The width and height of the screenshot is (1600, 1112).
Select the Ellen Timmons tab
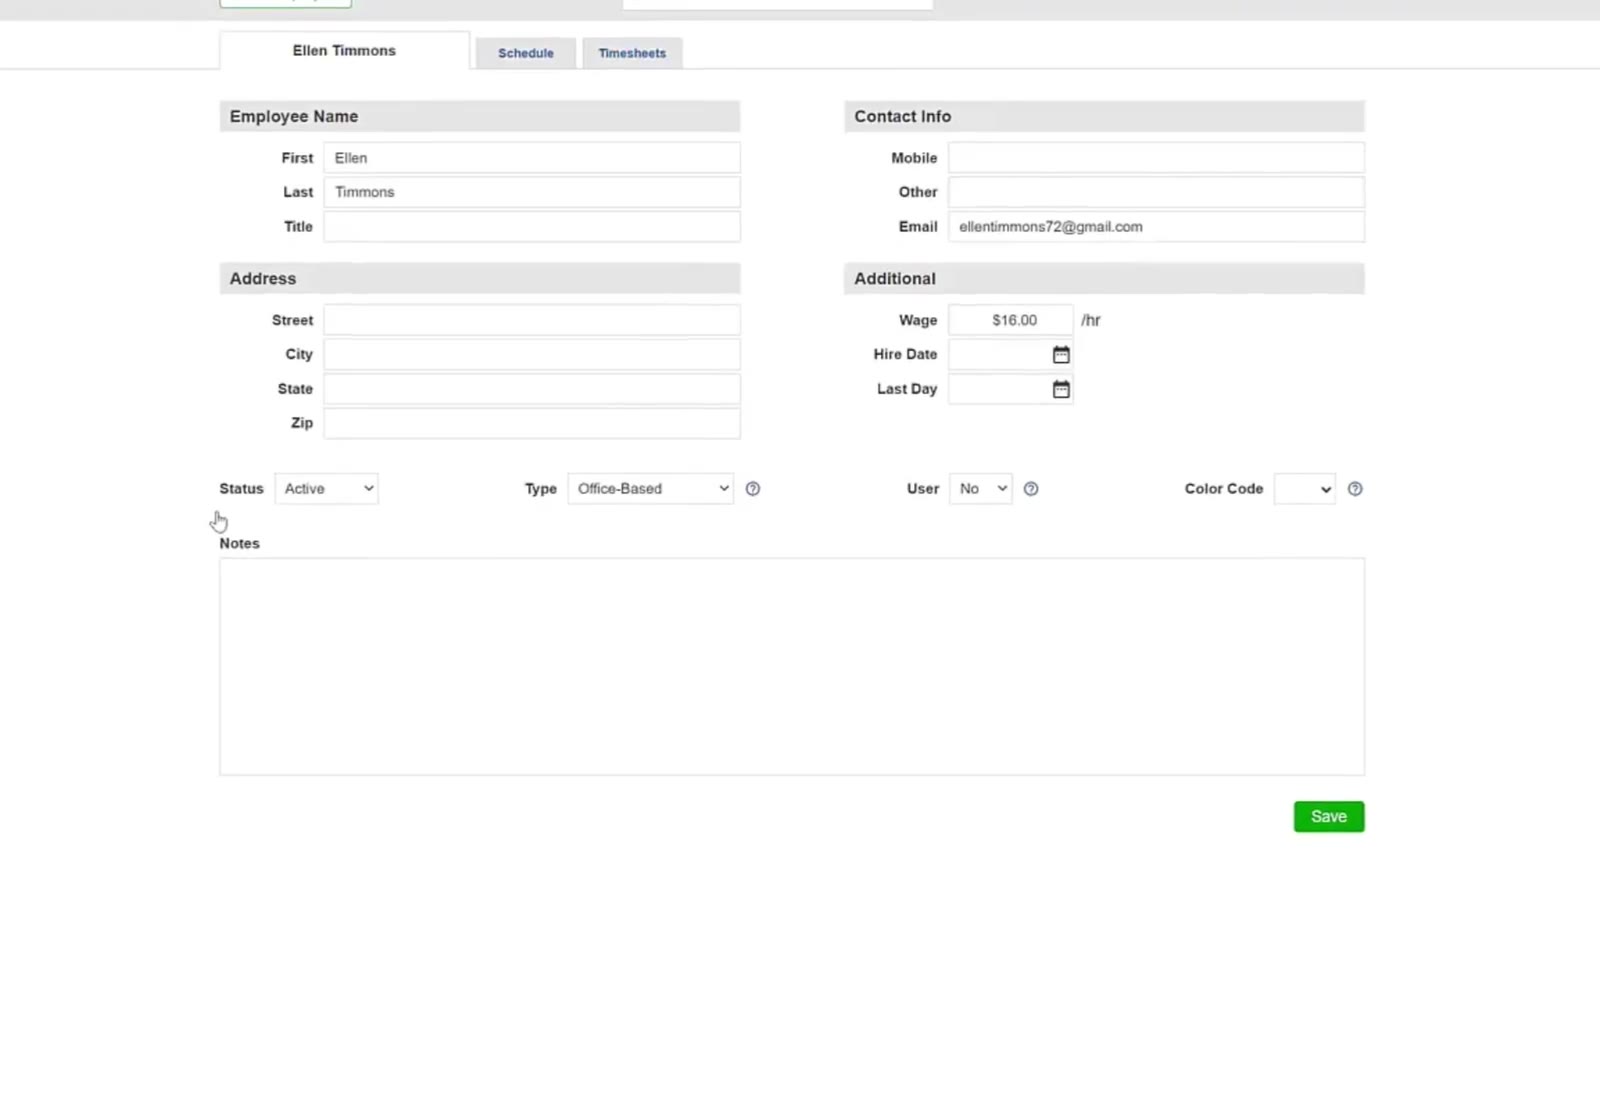tap(344, 50)
